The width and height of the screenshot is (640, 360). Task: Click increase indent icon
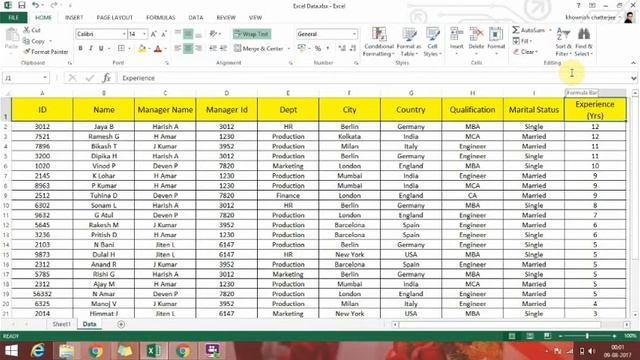click(x=223, y=48)
